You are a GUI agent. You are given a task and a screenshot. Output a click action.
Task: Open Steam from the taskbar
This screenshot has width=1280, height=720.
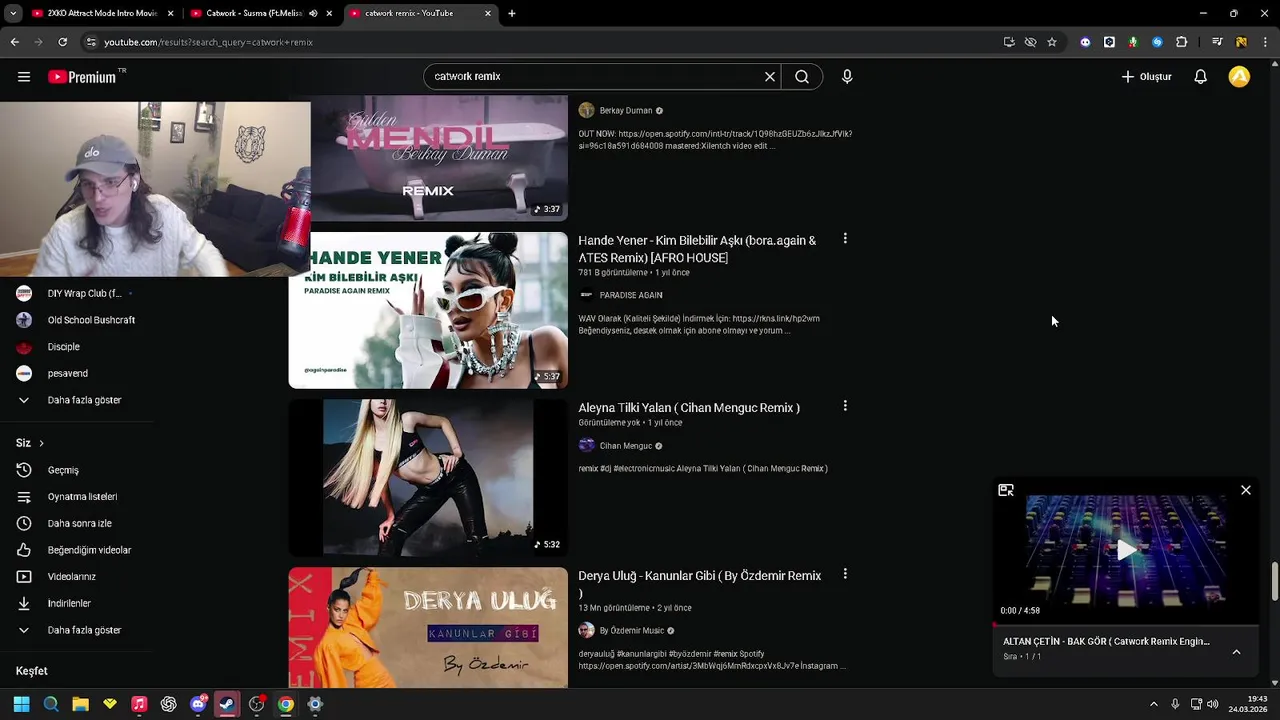pyautogui.click(x=227, y=704)
